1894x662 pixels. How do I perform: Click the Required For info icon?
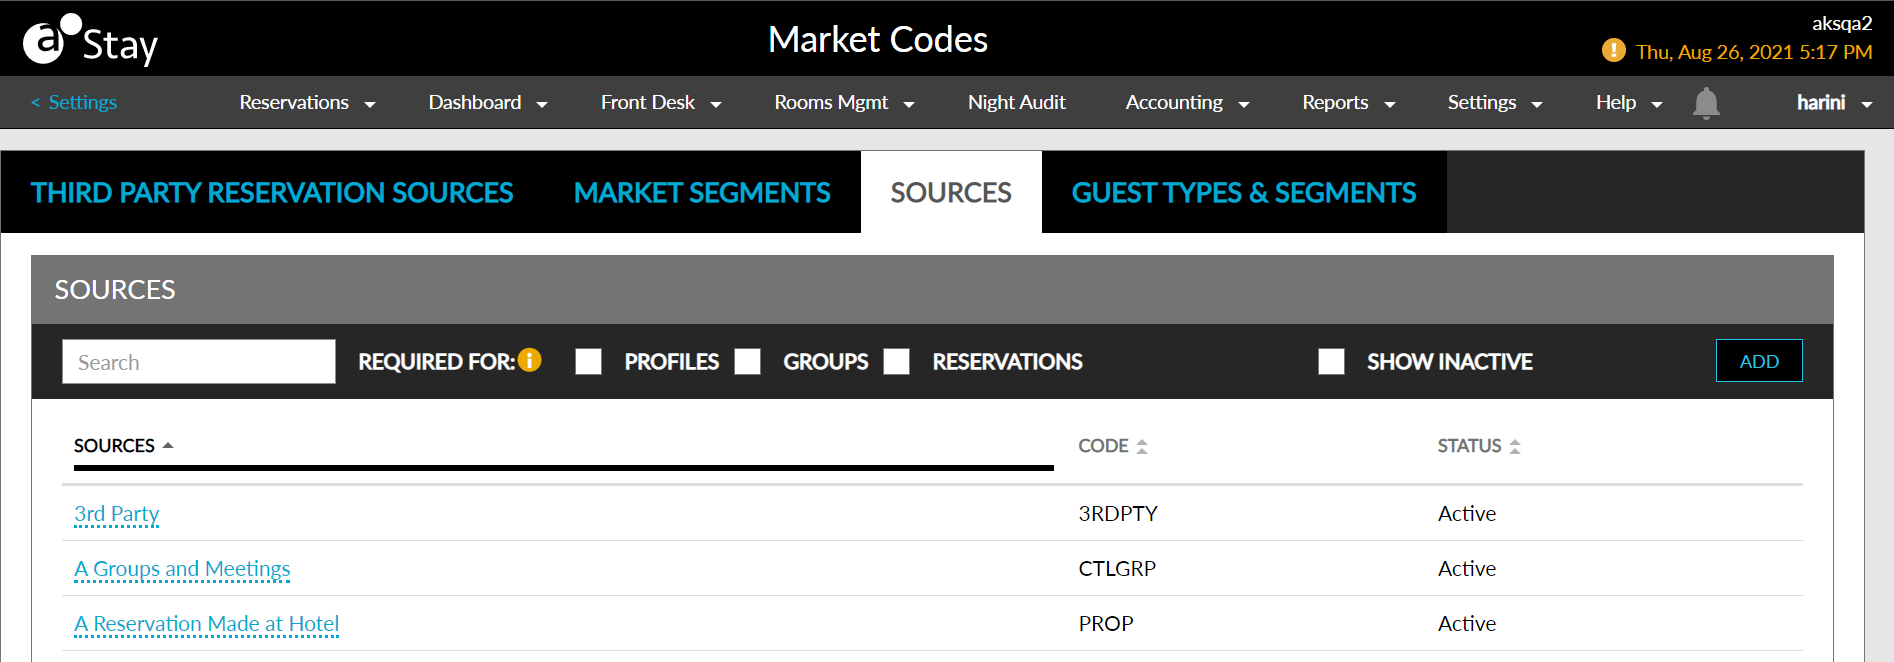coord(530,360)
